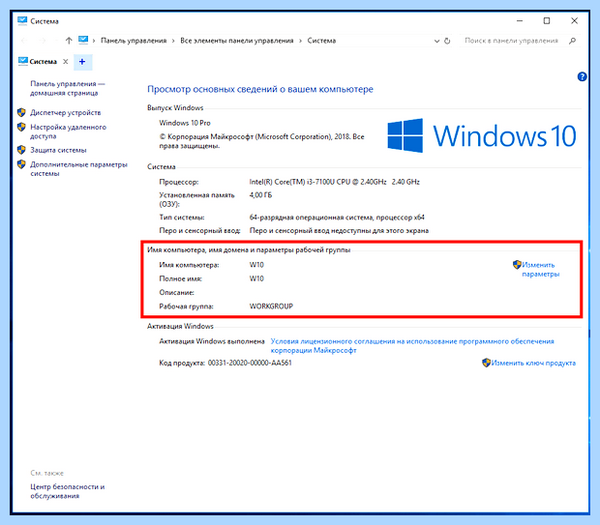Viewport: 600px width, 525px height.
Task: Click the help question mark icon
Action: [582, 77]
